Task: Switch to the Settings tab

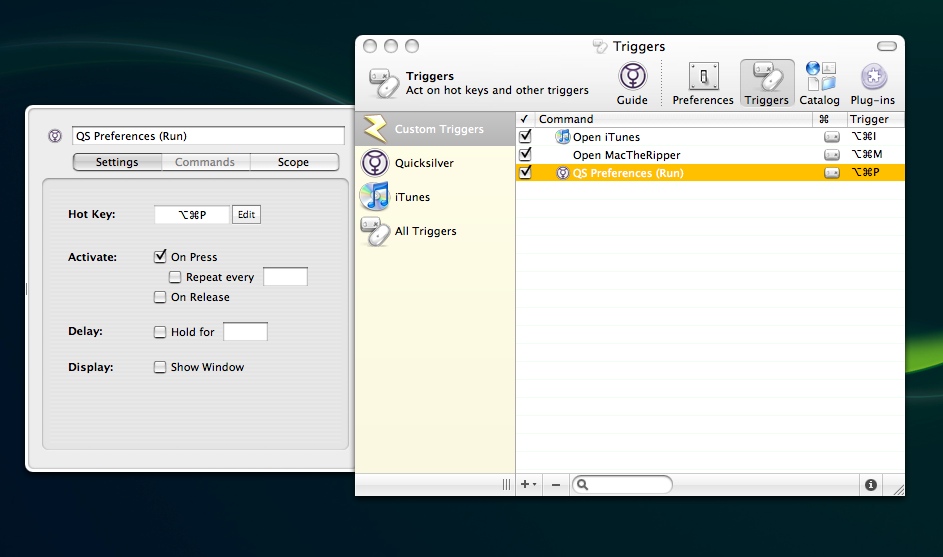Action: 117,162
